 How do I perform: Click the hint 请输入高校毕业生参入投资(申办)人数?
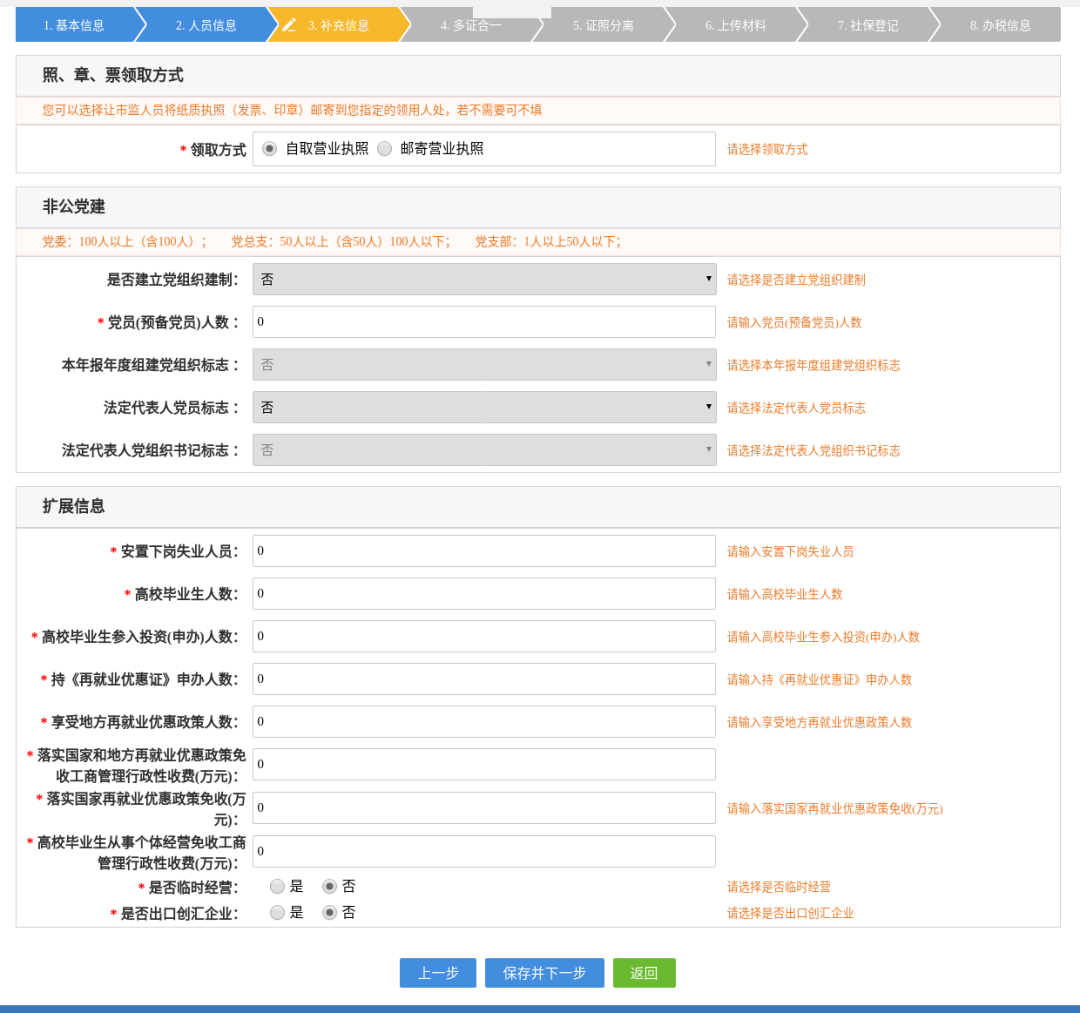pos(823,637)
